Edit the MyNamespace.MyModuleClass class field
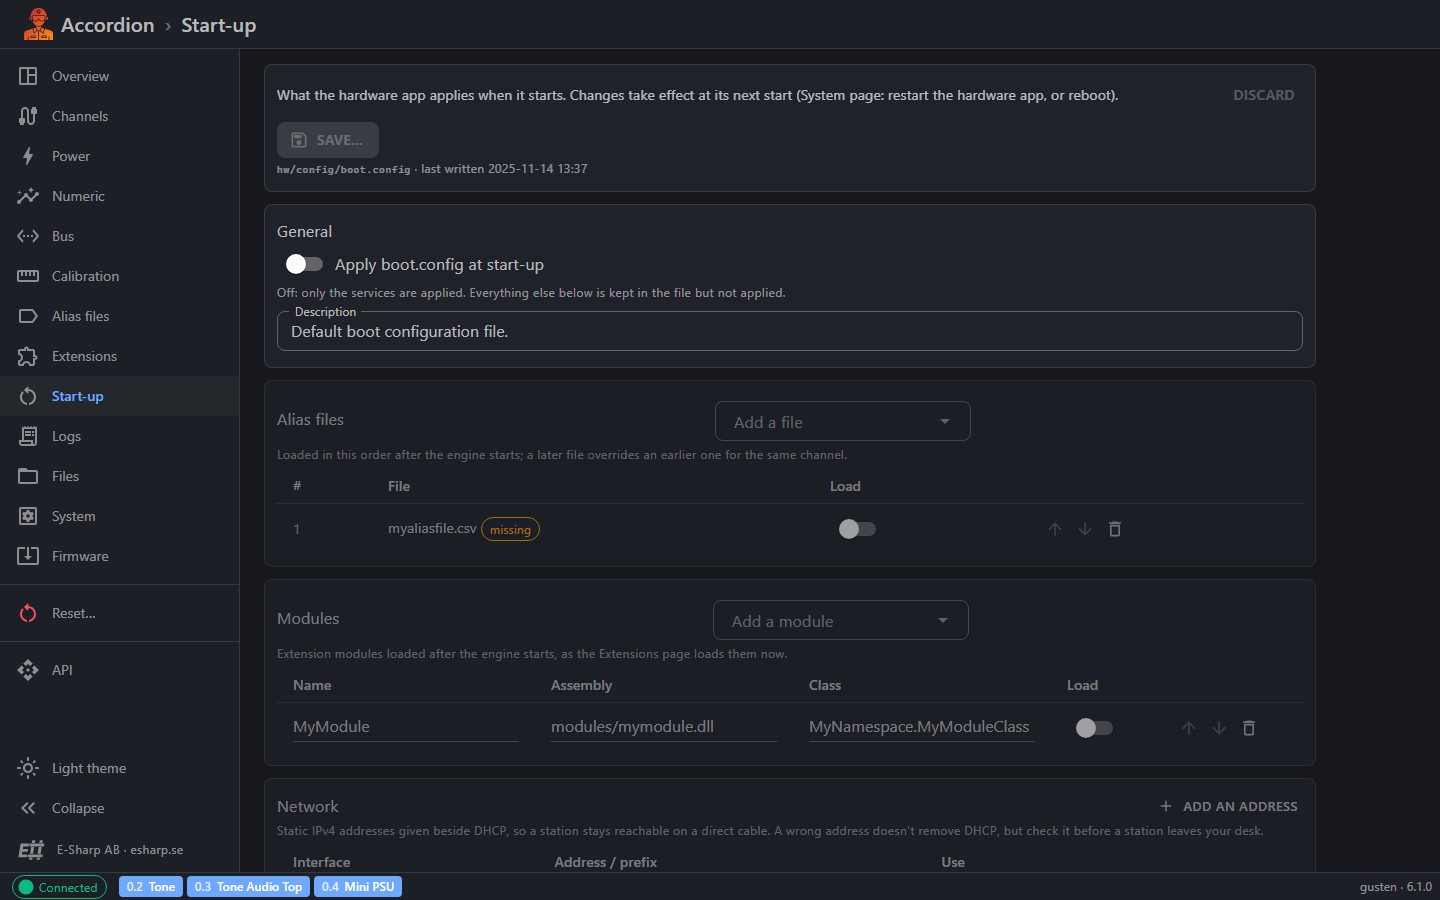 click(x=922, y=727)
